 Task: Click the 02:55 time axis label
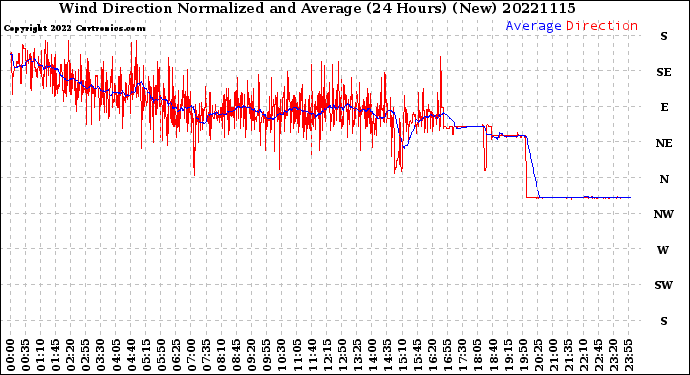pyautogui.click(x=86, y=355)
